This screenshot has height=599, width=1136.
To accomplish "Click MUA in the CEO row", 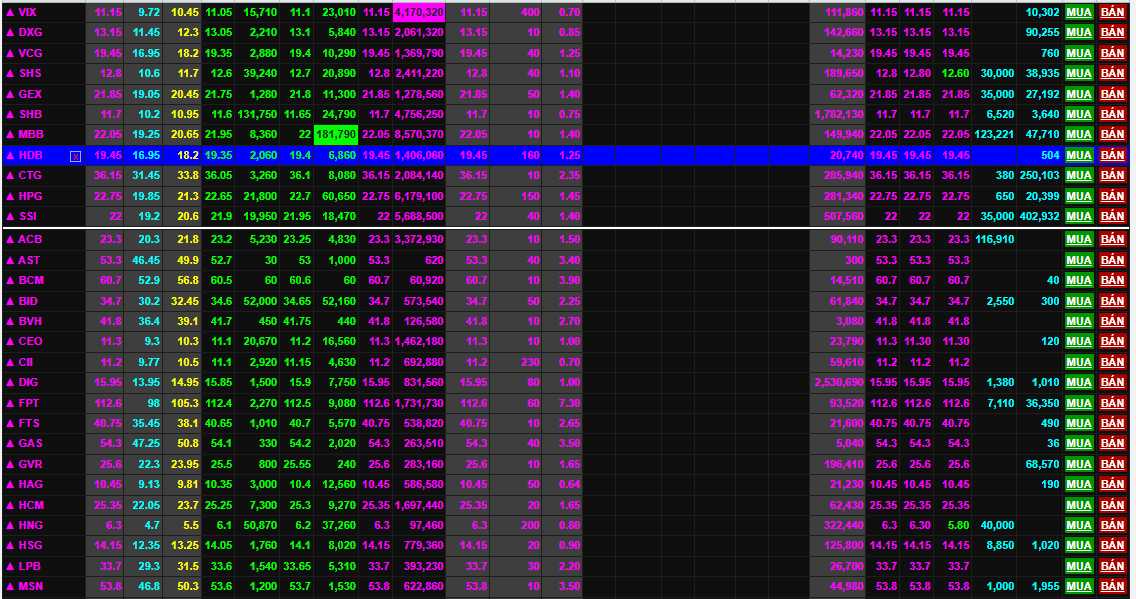I will [x=1079, y=342].
